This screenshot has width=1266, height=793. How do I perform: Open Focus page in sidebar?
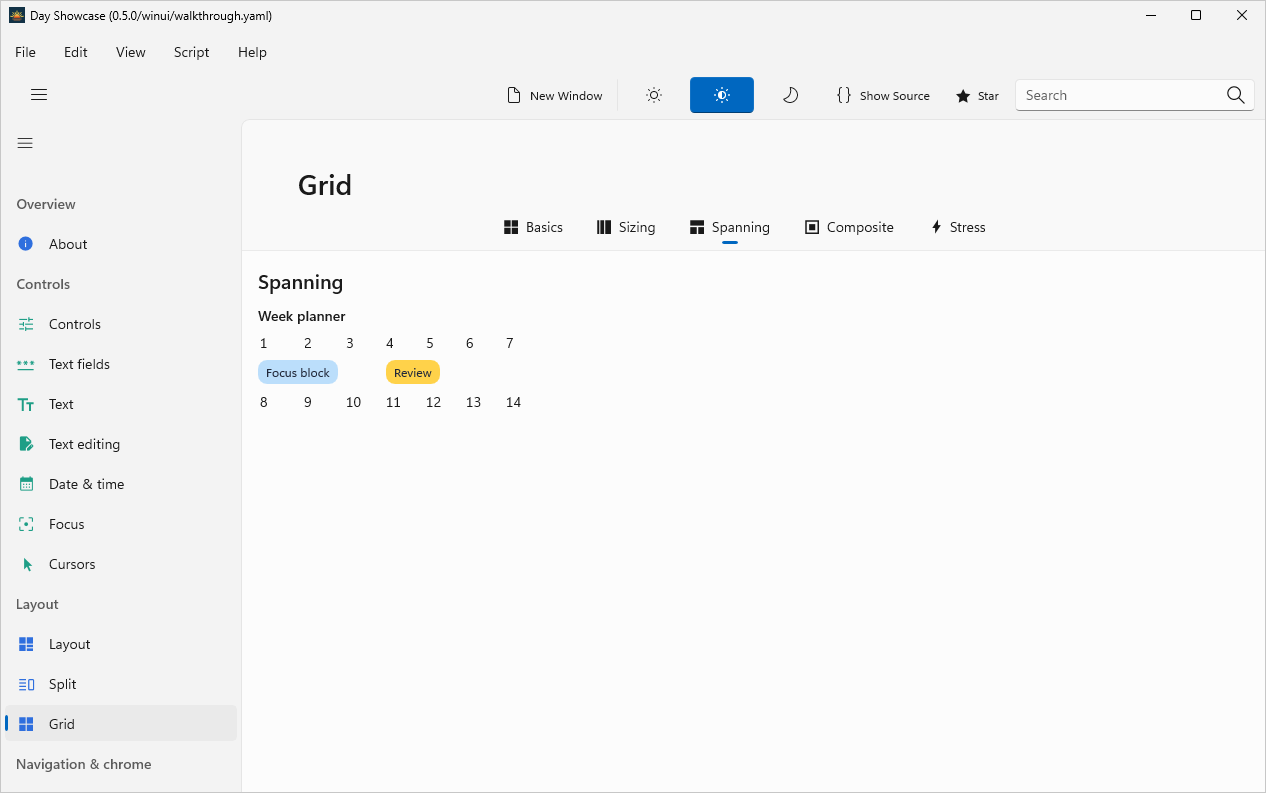pos(120,524)
